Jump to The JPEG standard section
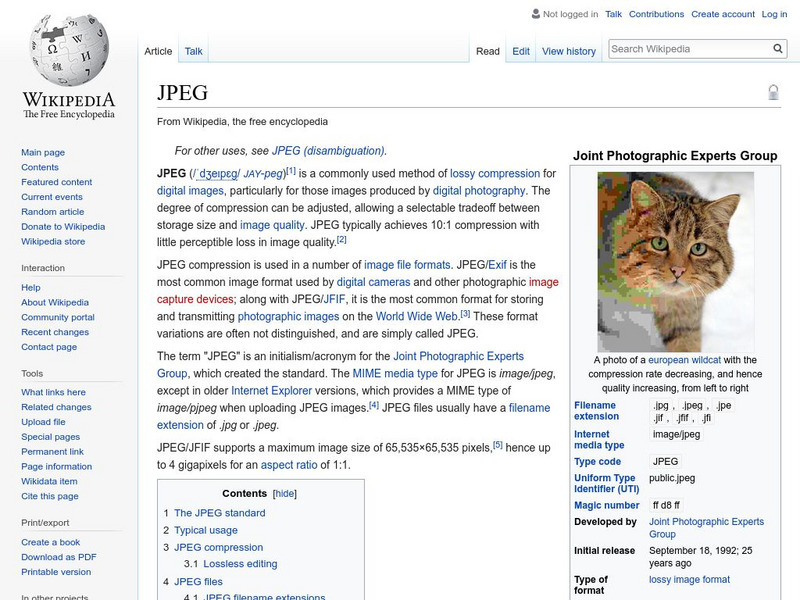This screenshot has height=600, width=800. 220,513
